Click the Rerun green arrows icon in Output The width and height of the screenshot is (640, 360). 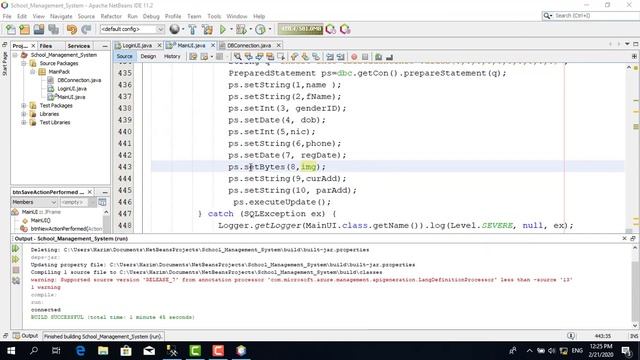pyautogui.click(x=16, y=248)
